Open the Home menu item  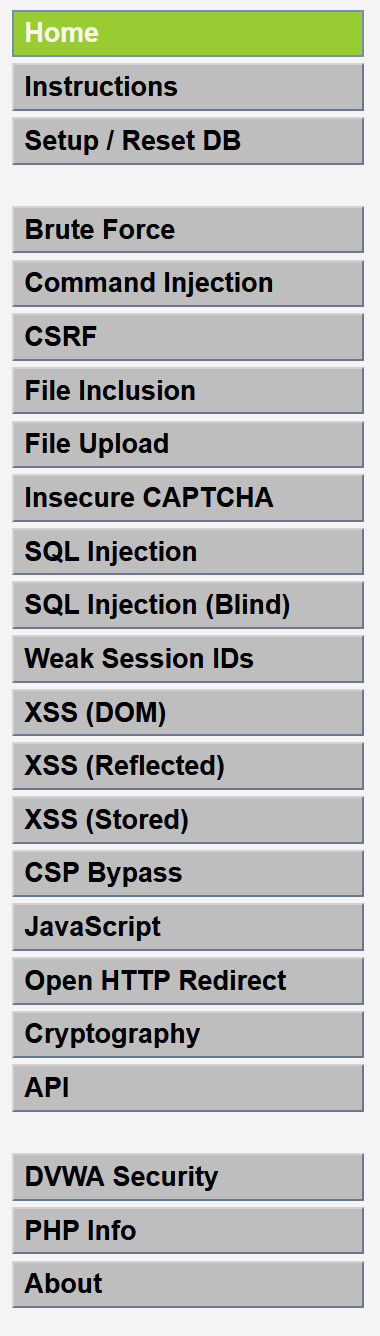pyautogui.click(x=188, y=33)
